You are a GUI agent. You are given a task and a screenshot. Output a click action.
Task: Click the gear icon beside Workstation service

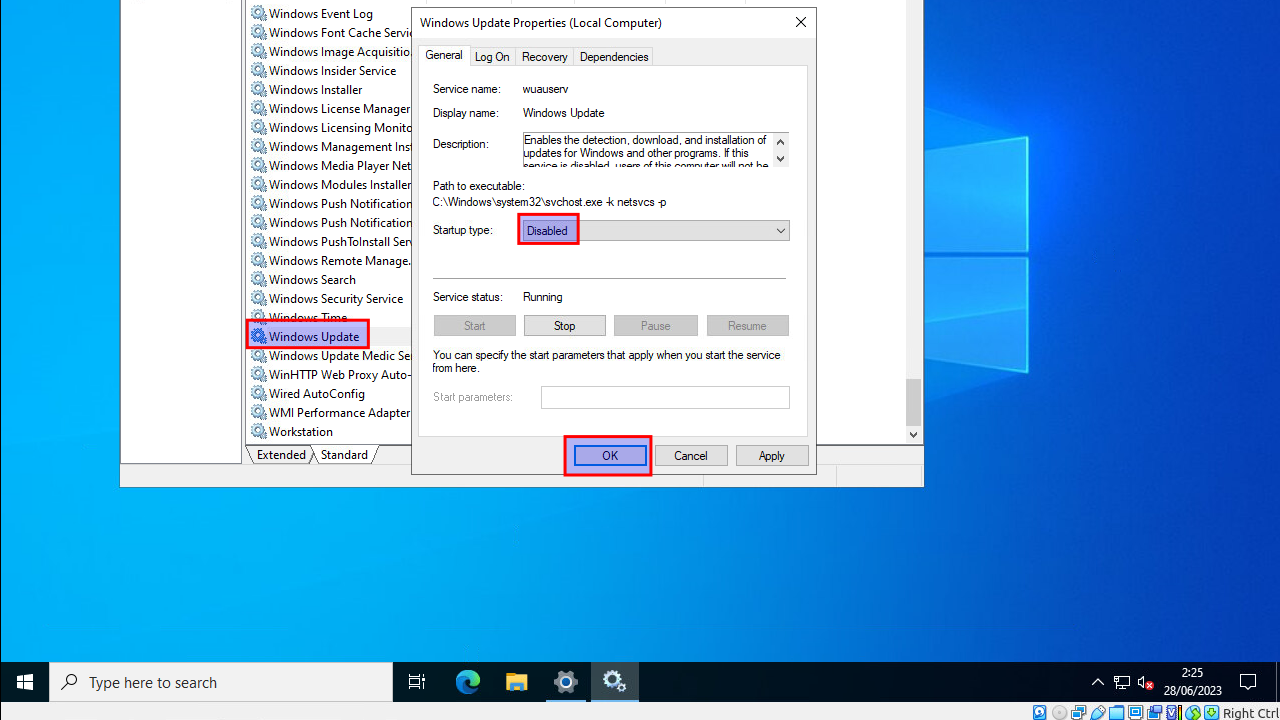click(x=259, y=432)
